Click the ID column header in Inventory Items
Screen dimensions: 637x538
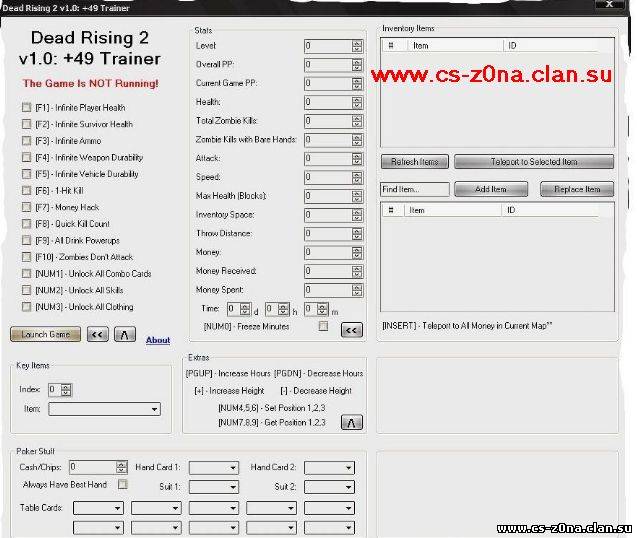[x=551, y=46]
